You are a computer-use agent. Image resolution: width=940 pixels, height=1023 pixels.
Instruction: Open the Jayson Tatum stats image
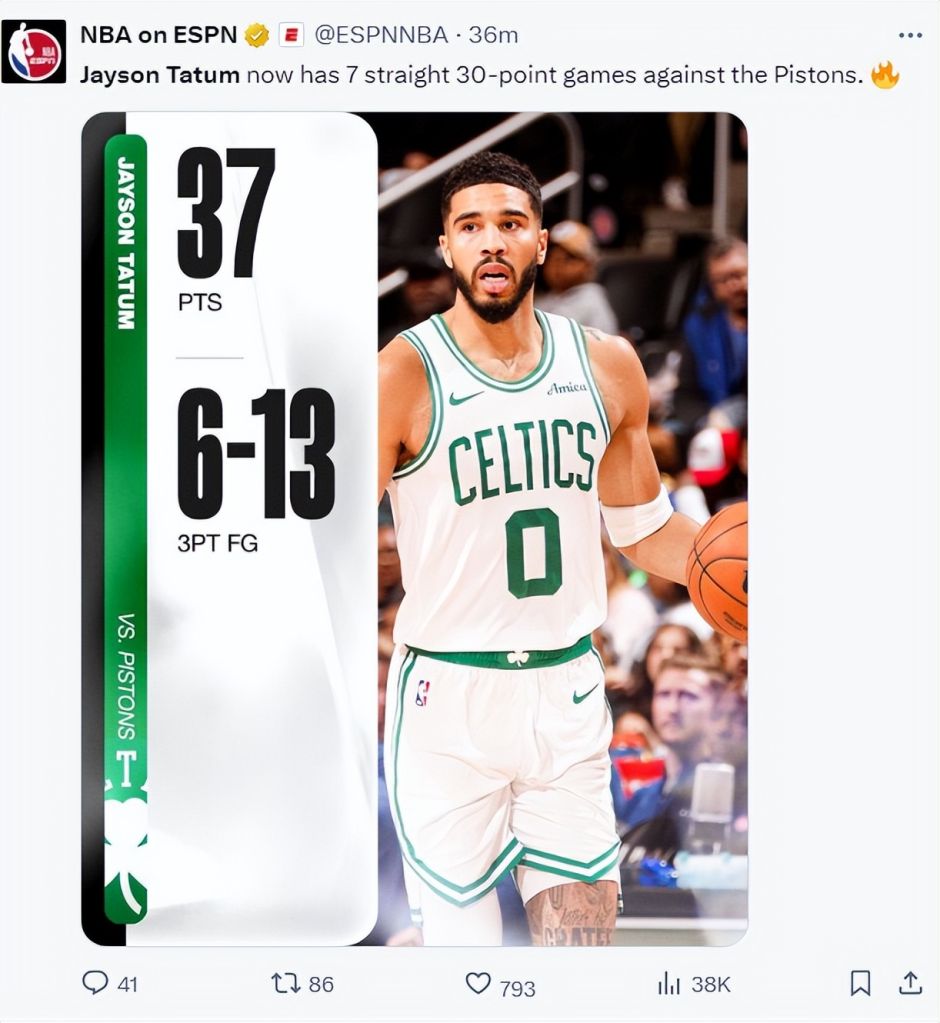pos(414,528)
